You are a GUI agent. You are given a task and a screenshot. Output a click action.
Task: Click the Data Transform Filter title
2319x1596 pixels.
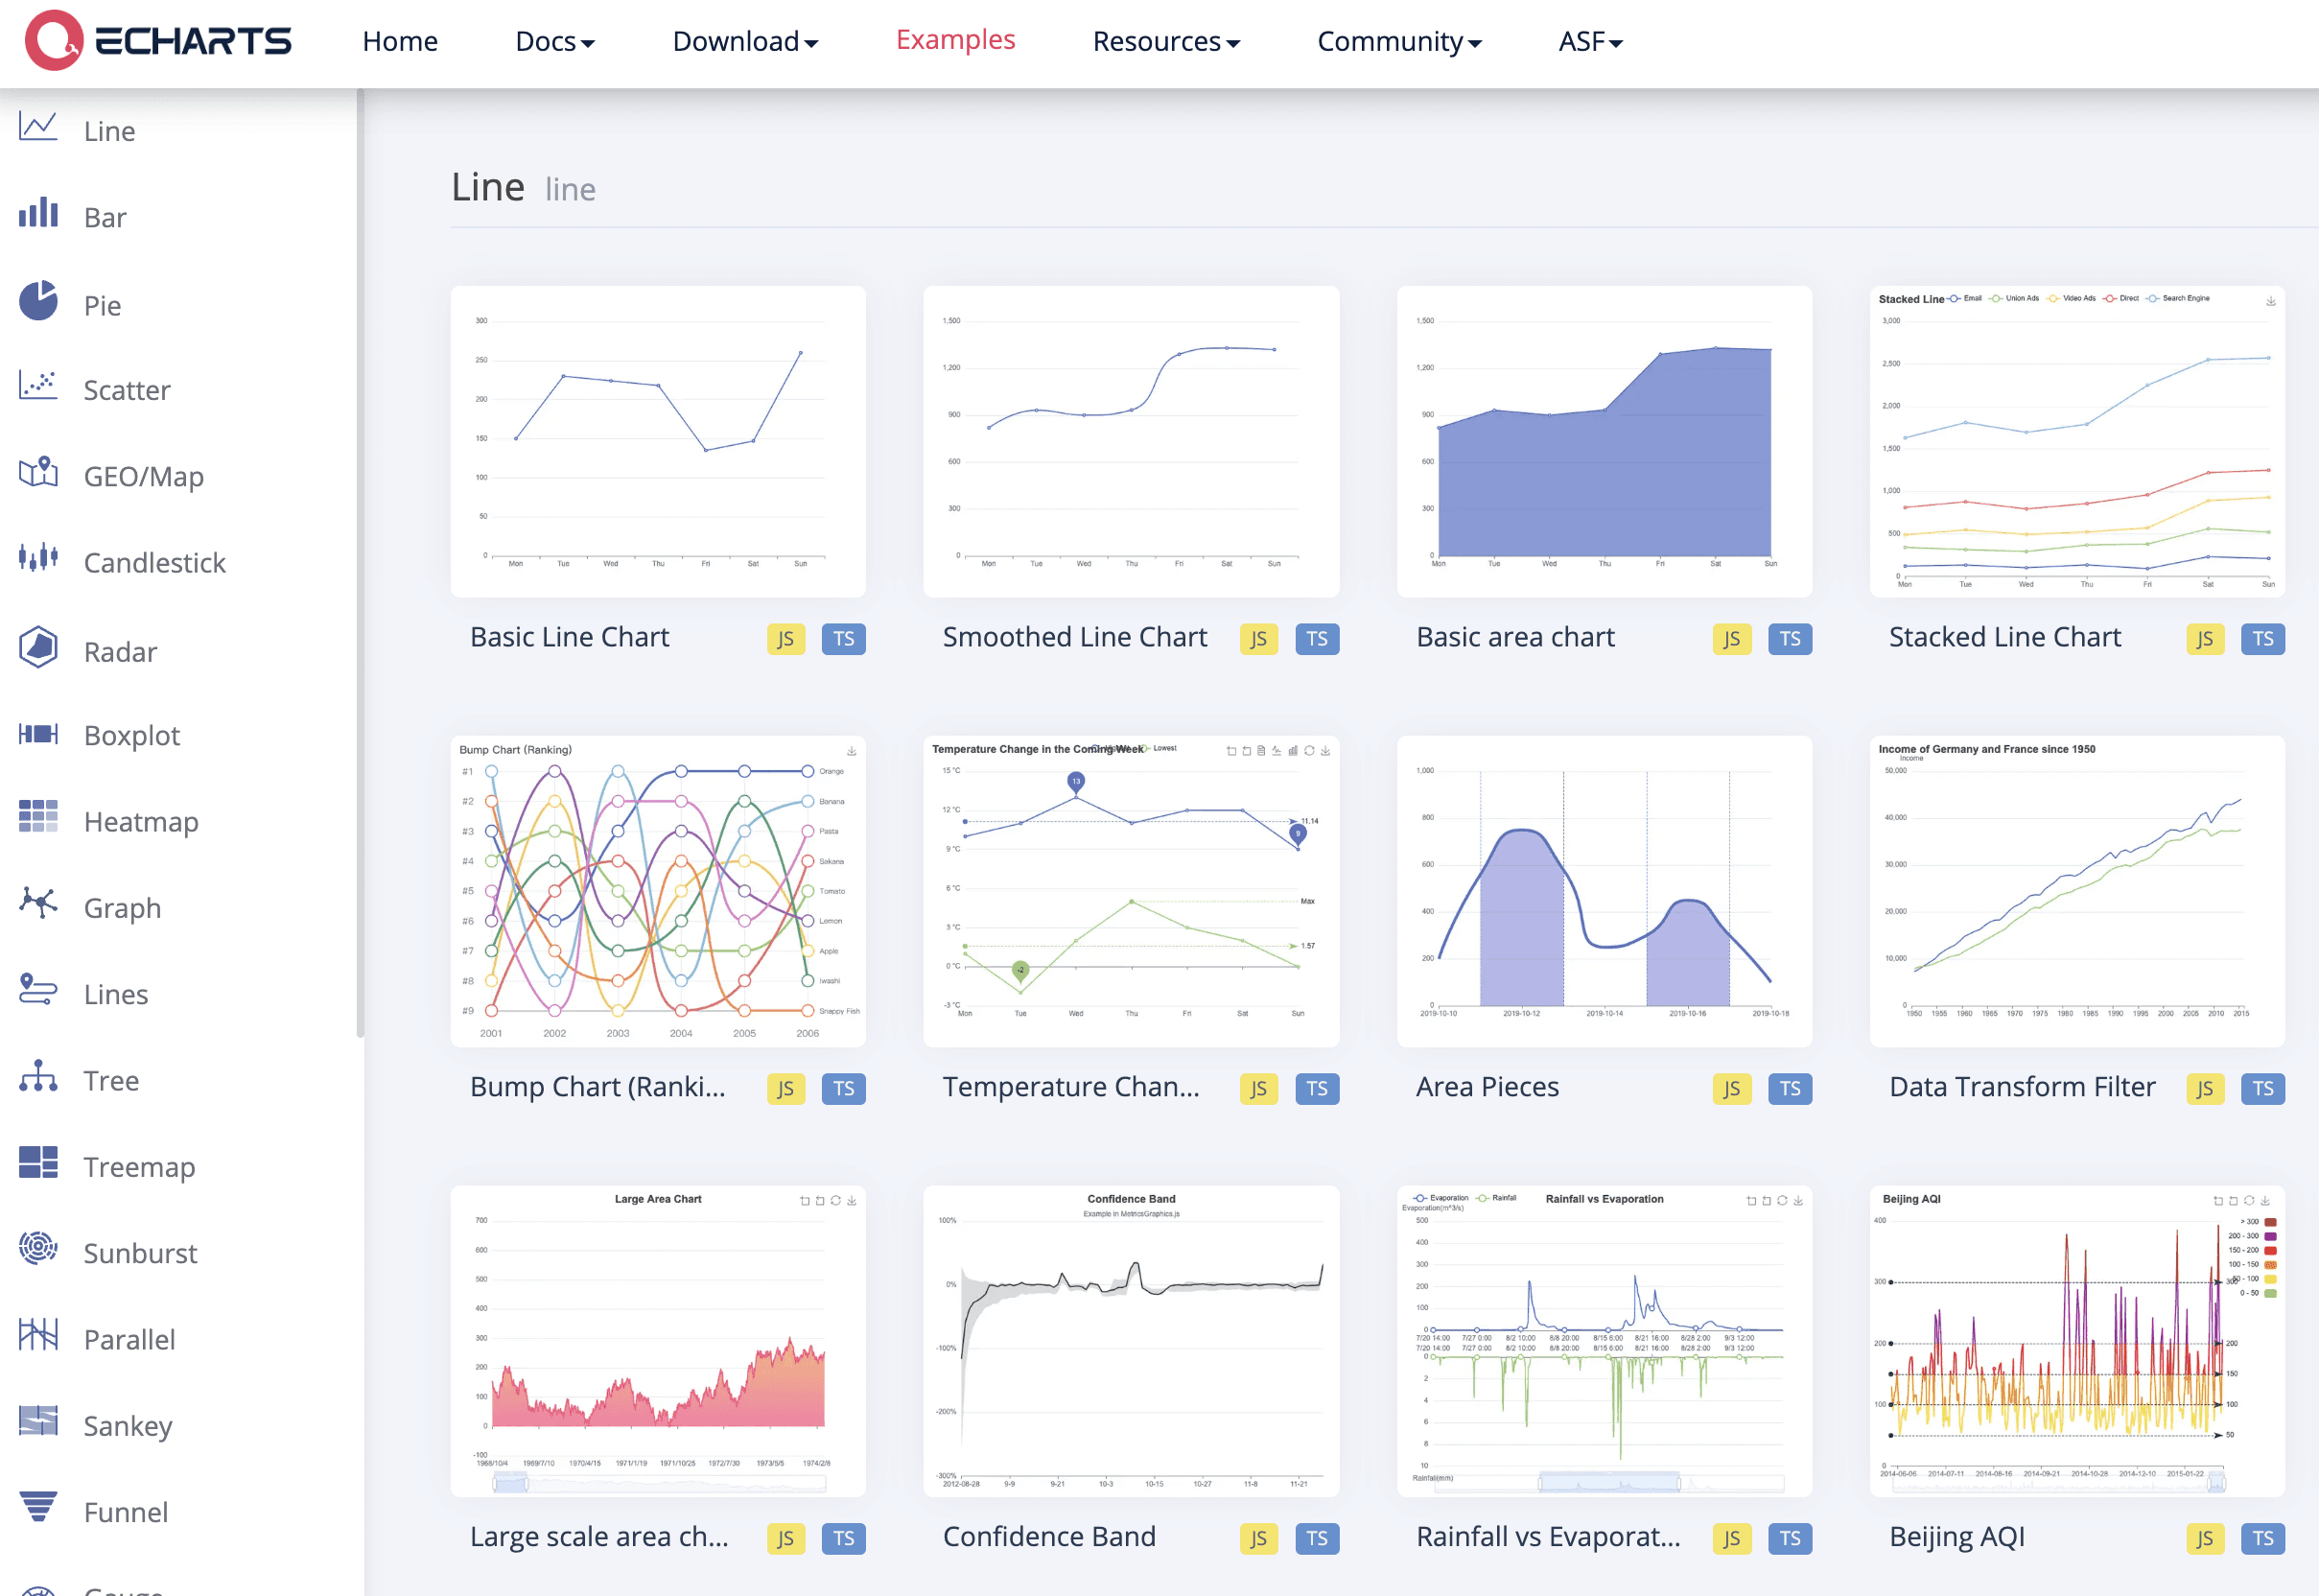tap(2022, 1087)
